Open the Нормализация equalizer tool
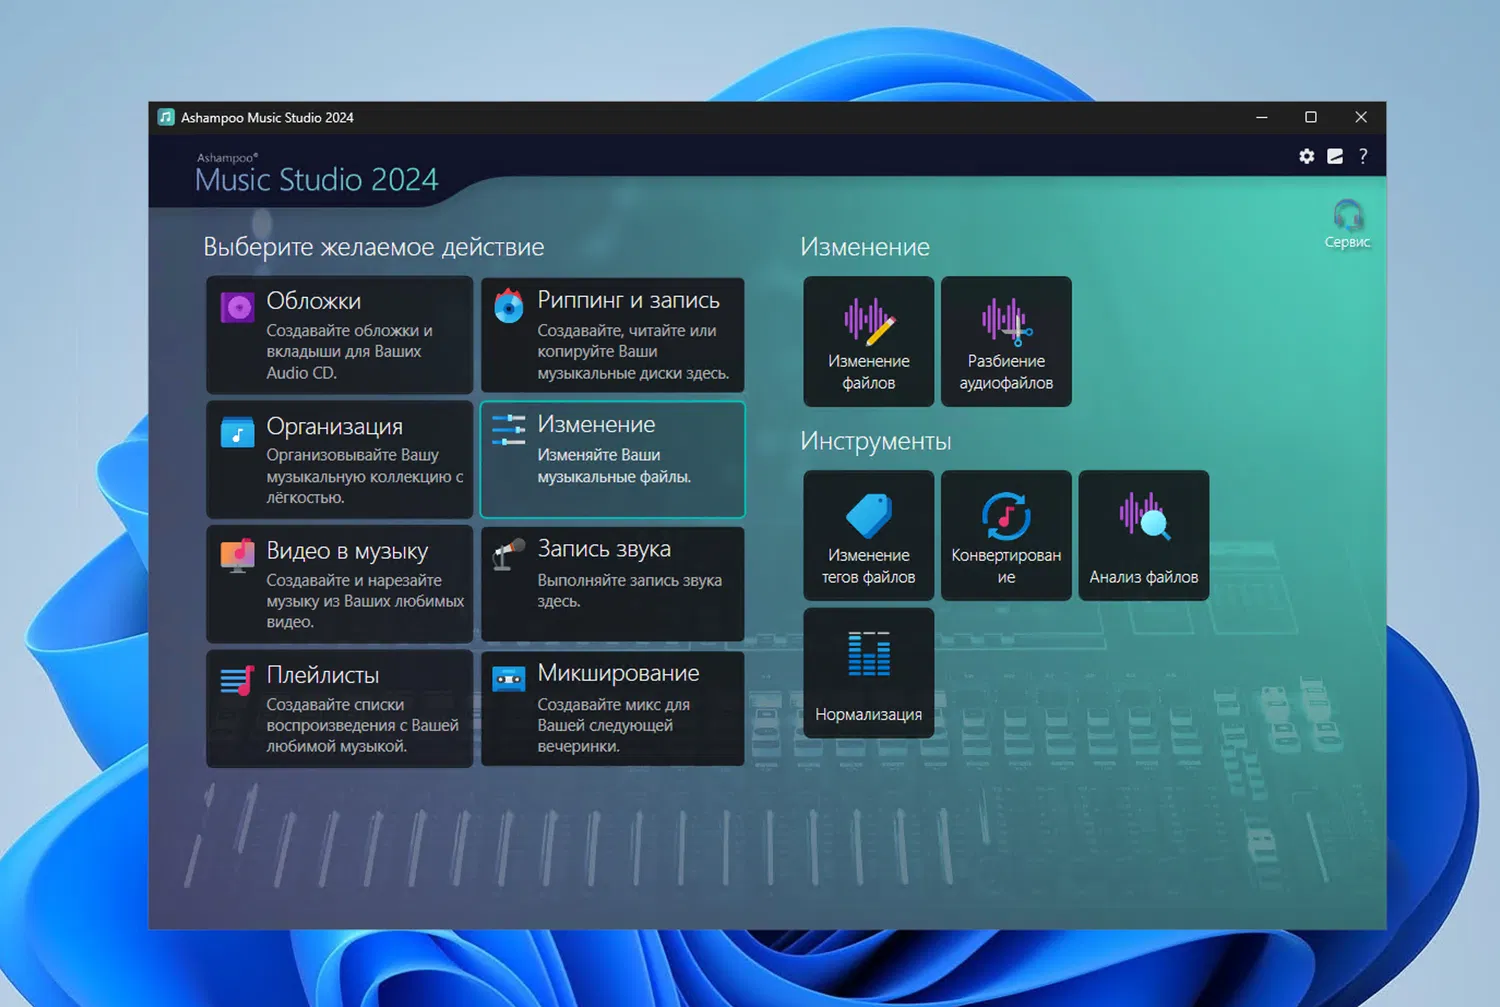 [x=869, y=673]
